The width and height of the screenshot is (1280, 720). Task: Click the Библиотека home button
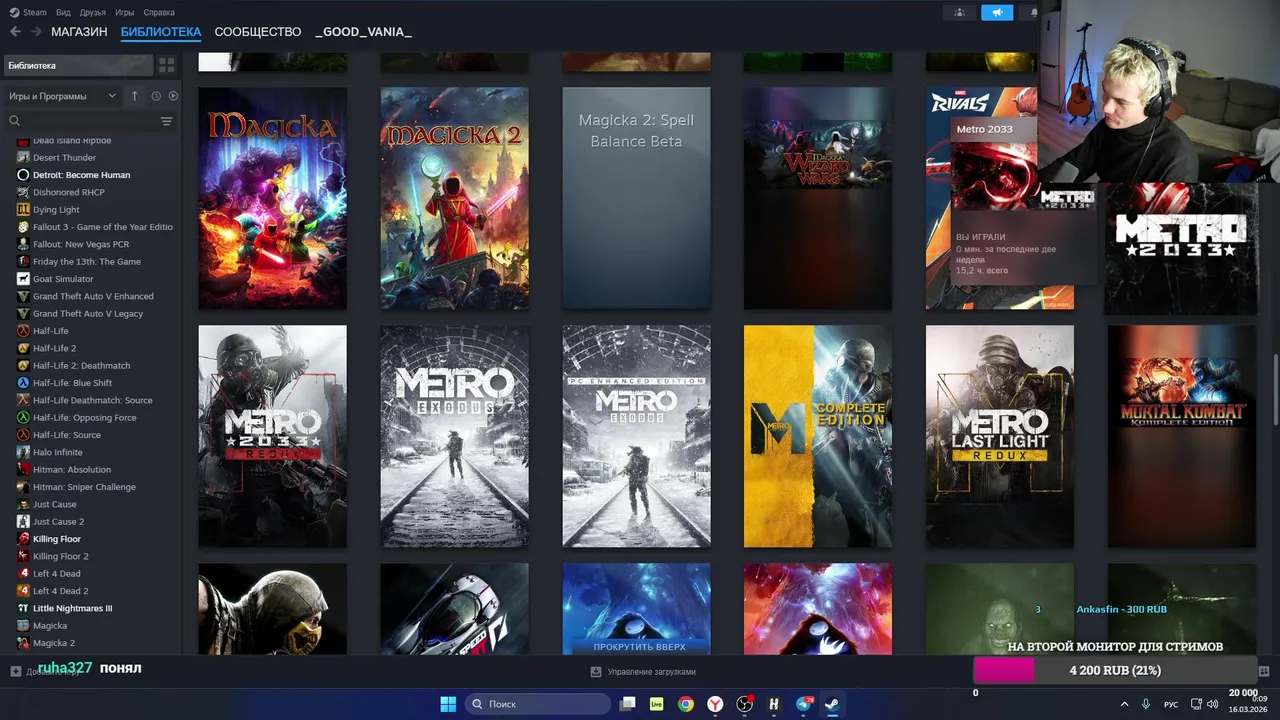[78, 65]
